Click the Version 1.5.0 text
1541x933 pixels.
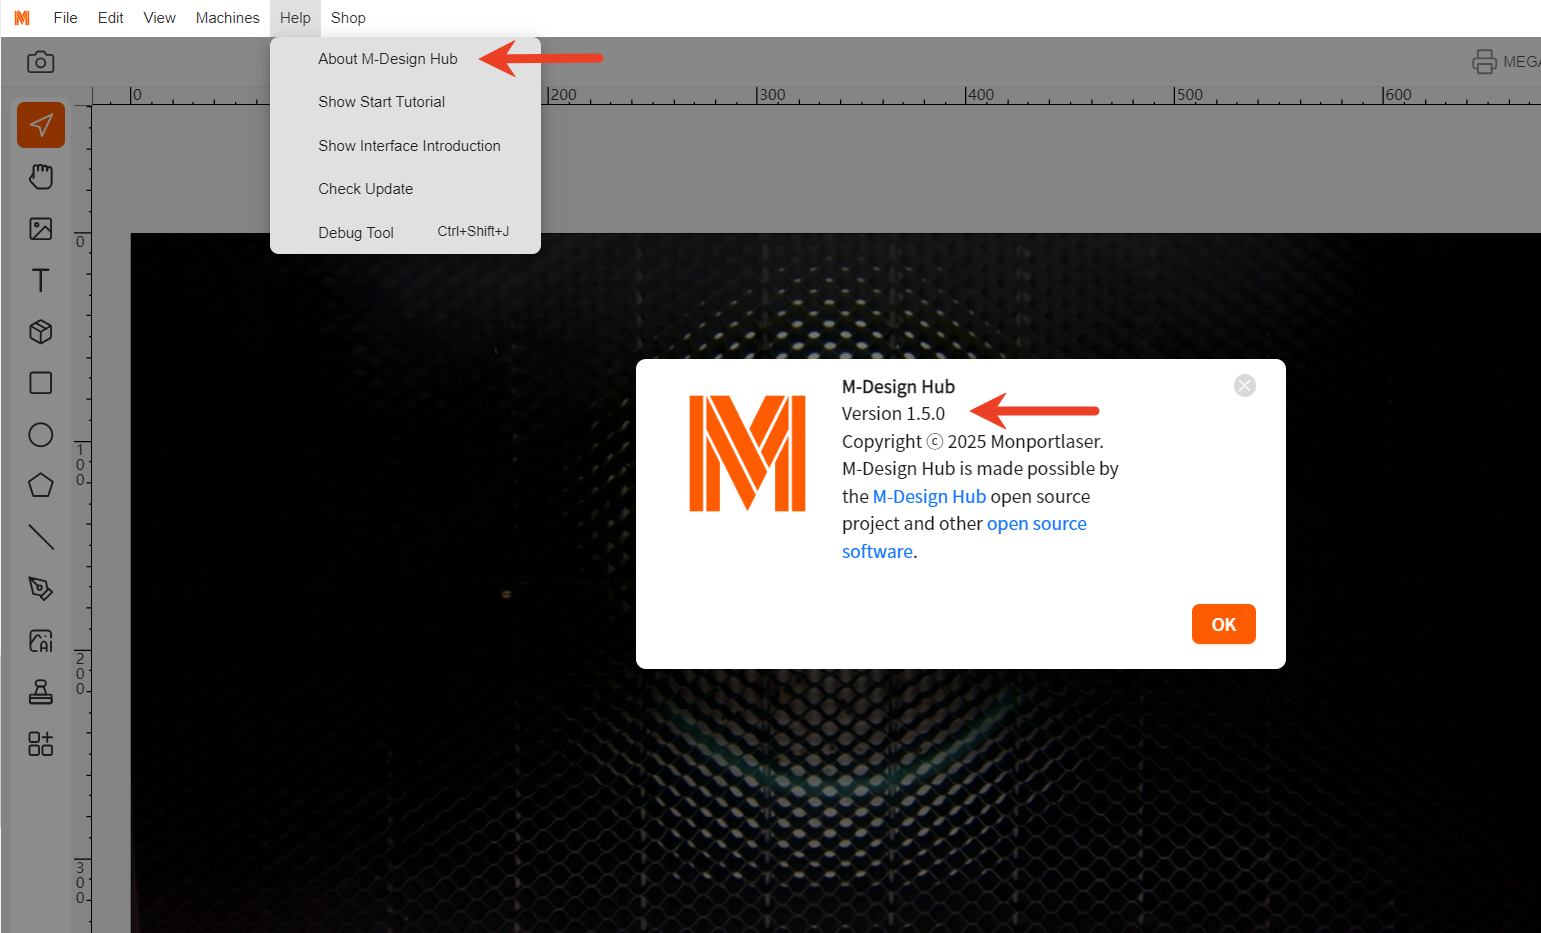[893, 414]
